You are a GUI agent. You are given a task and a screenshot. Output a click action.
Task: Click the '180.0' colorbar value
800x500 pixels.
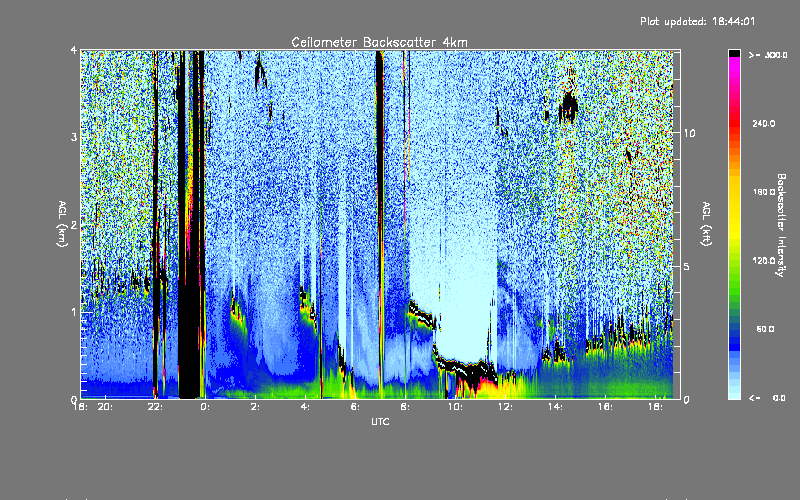[x=764, y=192]
